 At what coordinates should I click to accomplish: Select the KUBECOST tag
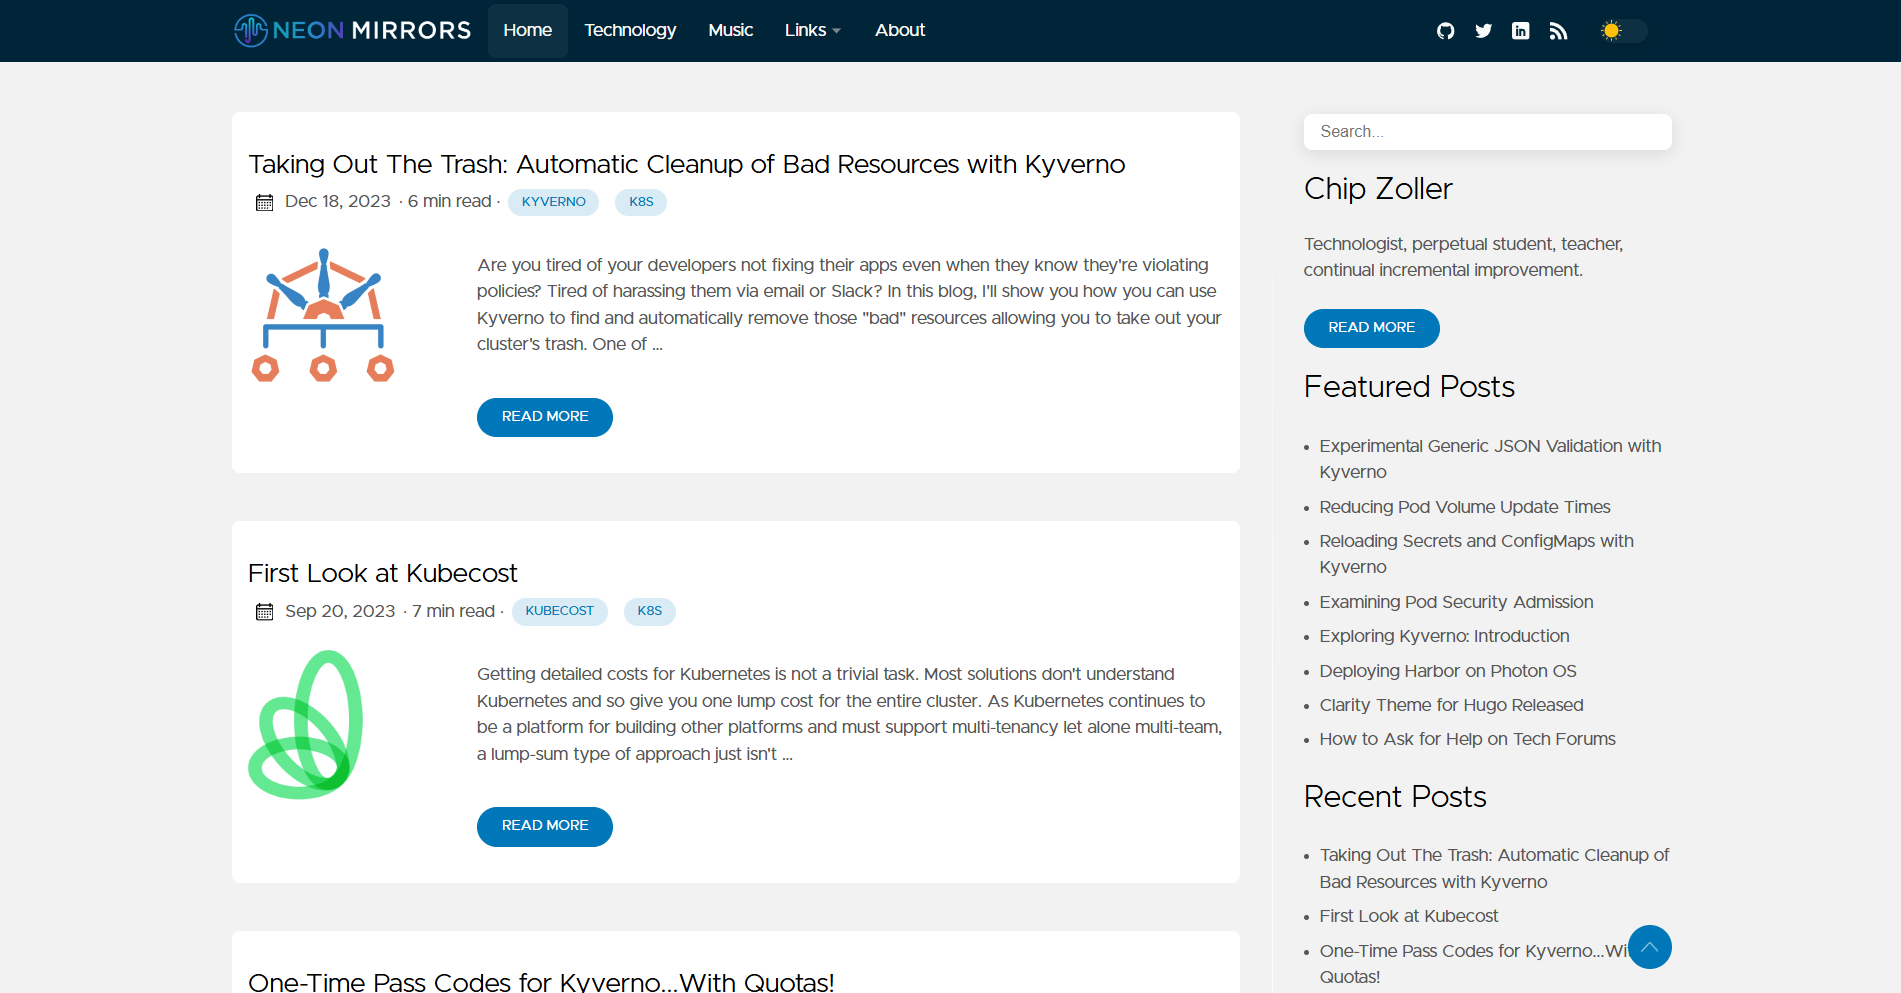pyautogui.click(x=559, y=611)
